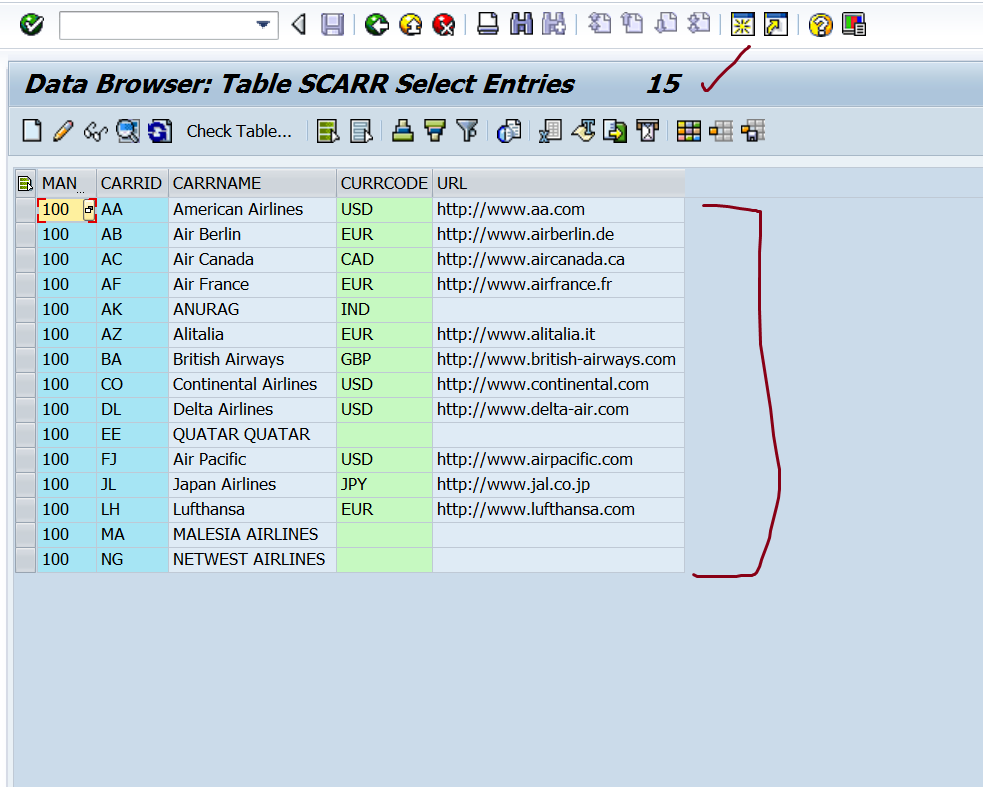Open the command field dropdown arrow
This screenshot has width=983, height=787.
pyautogui.click(x=263, y=25)
